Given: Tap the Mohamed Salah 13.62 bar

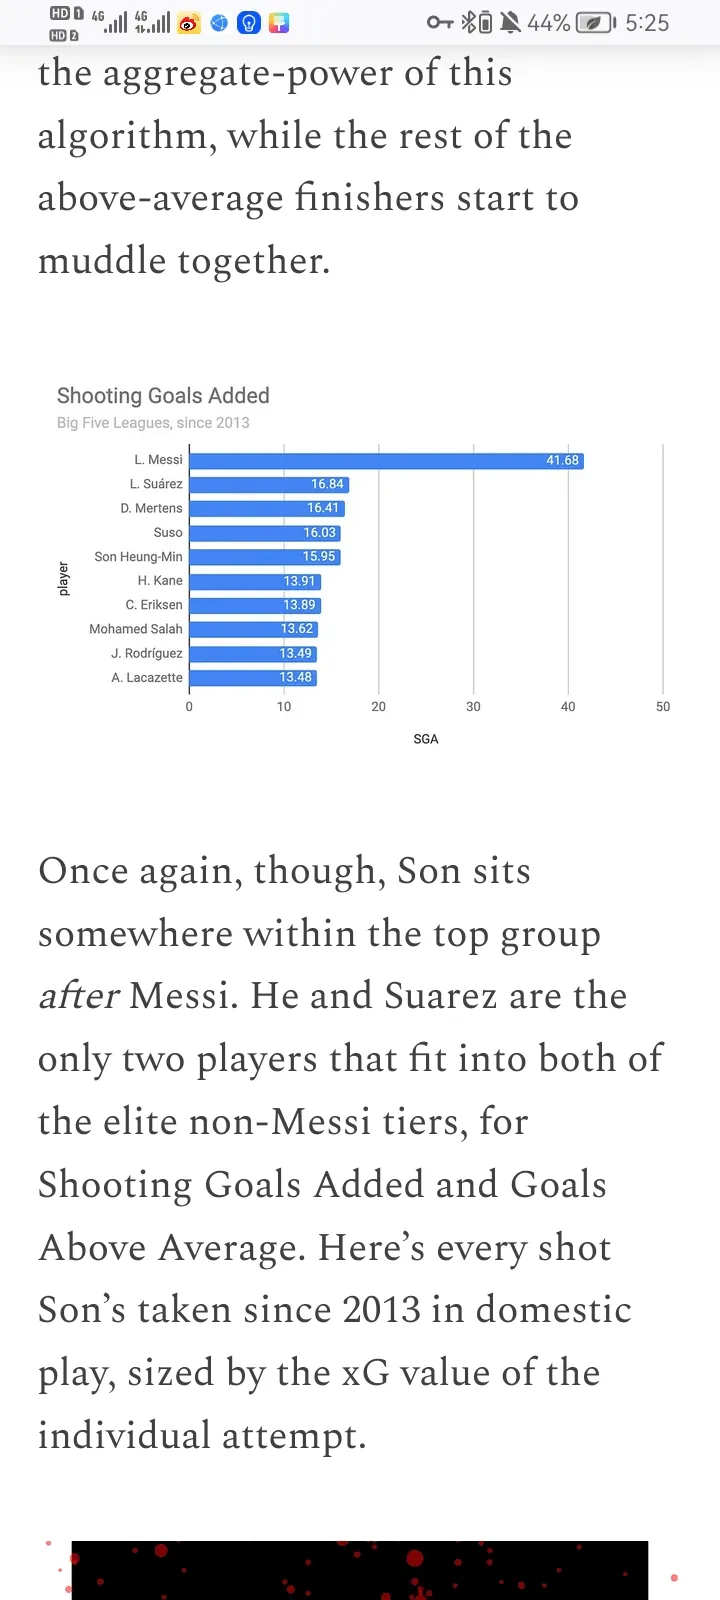Looking at the screenshot, I should (x=253, y=629).
